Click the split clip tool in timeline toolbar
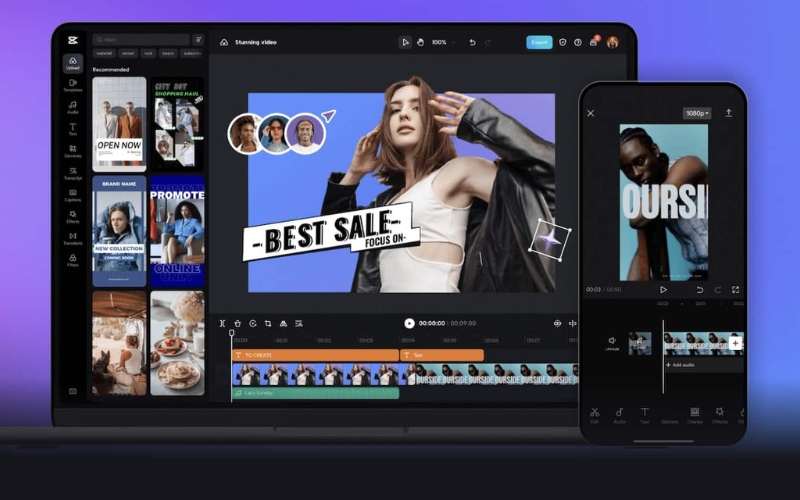The image size is (800, 500). click(x=222, y=323)
